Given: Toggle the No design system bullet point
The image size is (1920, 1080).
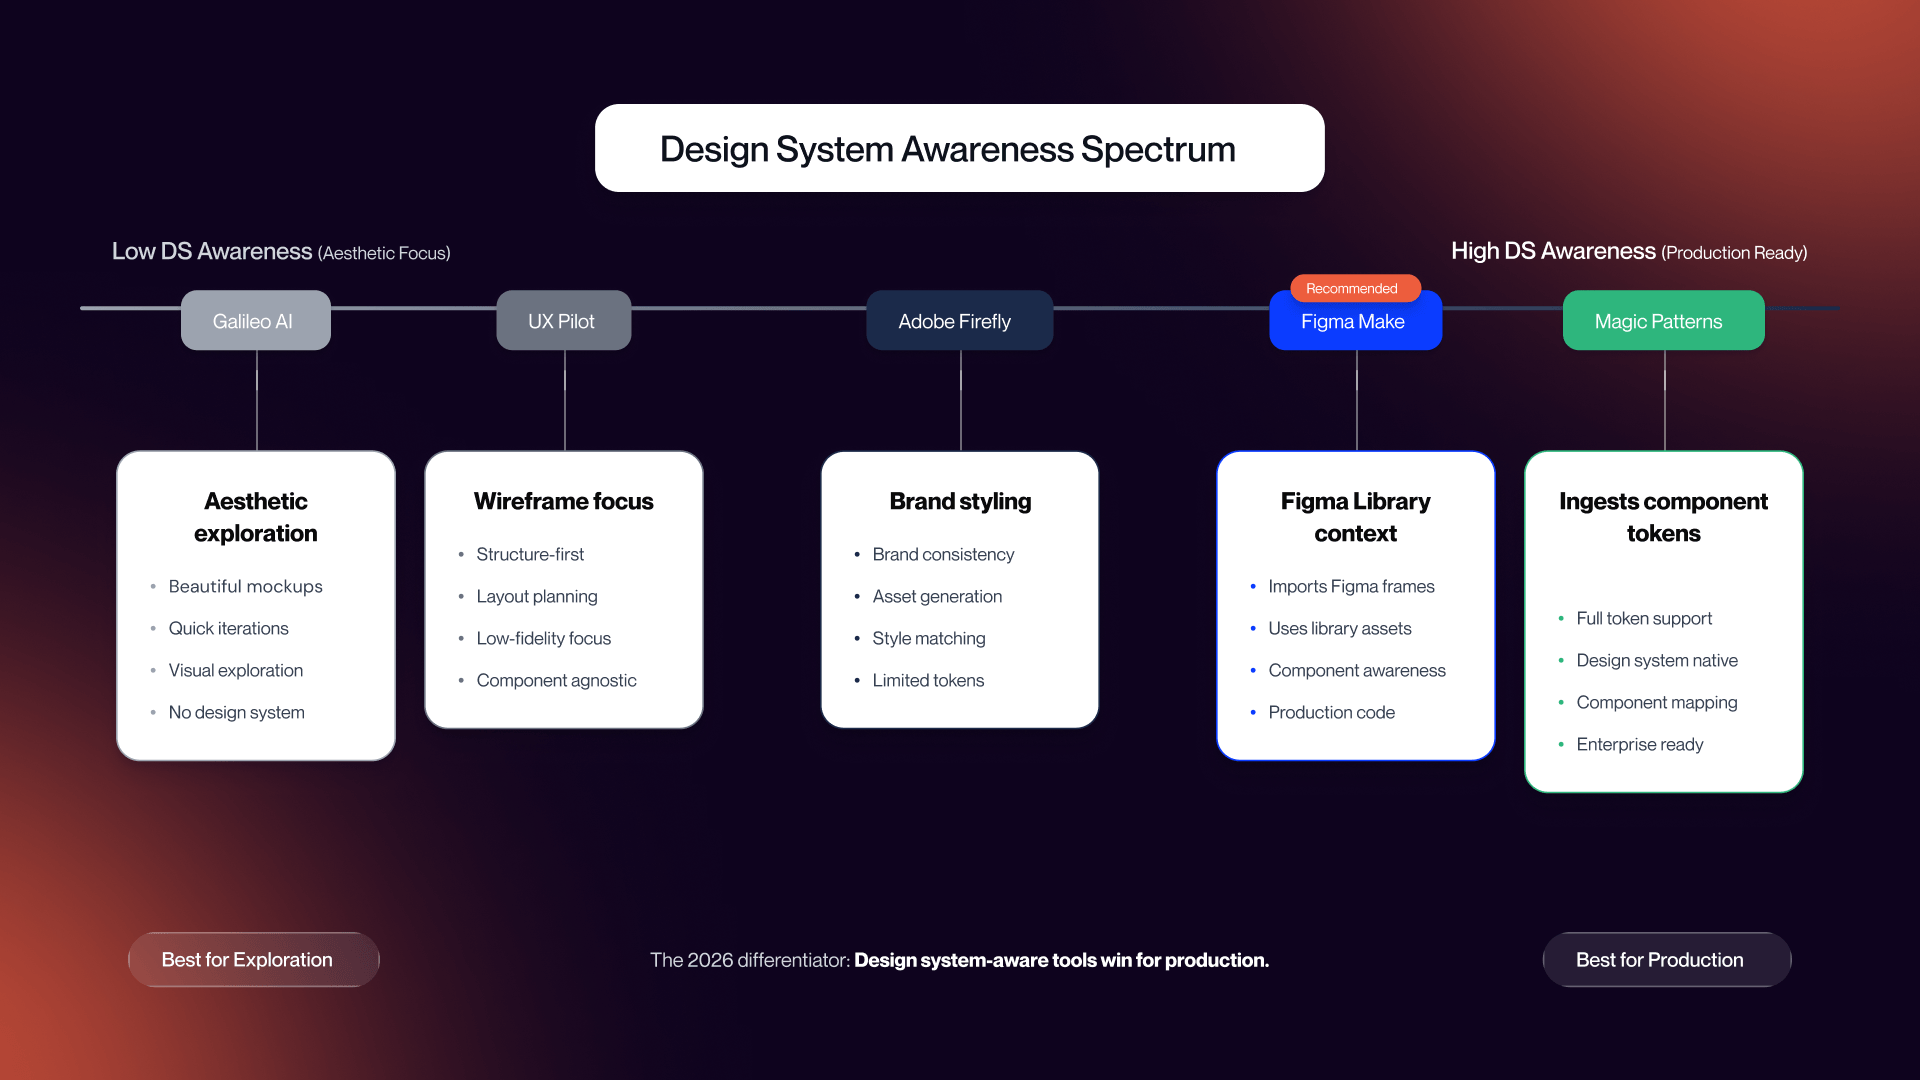Looking at the screenshot, I should coord(236,712).
